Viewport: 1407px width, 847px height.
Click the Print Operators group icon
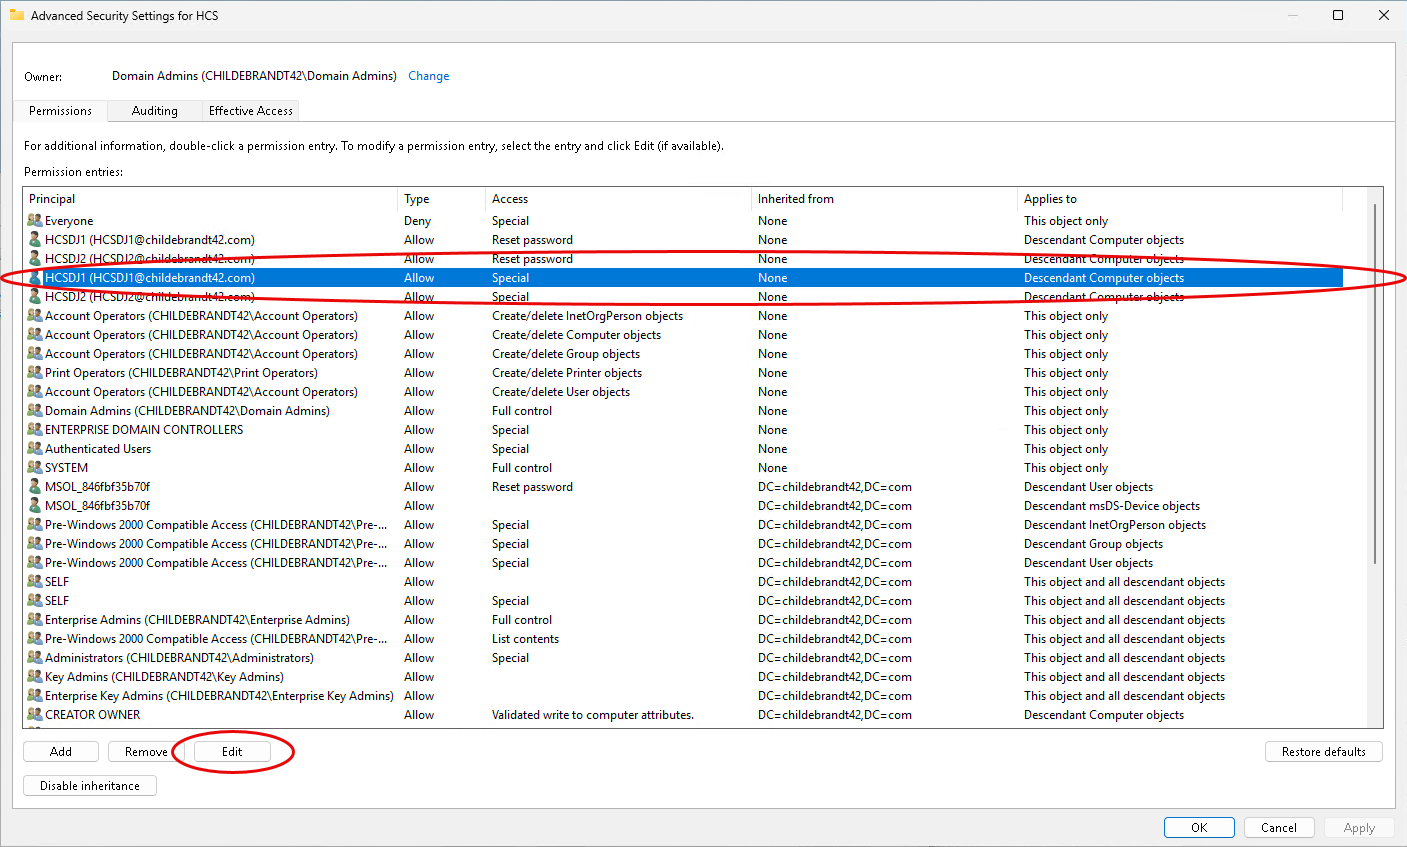(35, 373)
